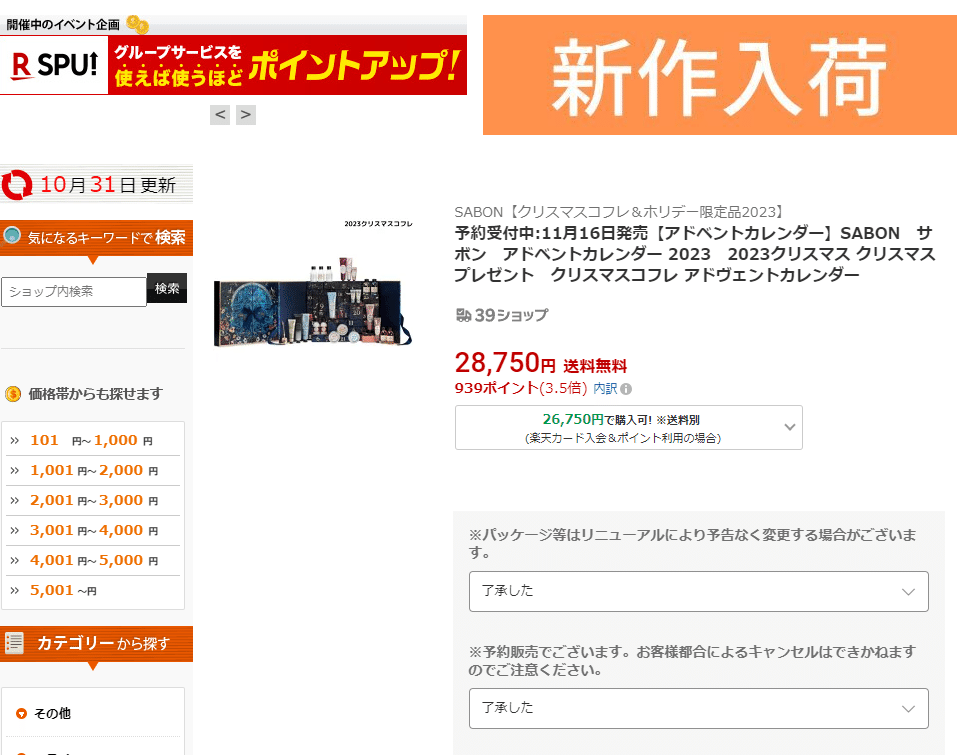Click the magnifier icon on 気になるキーワードで検索
This screenshot has height=755, width=961.
12,235
